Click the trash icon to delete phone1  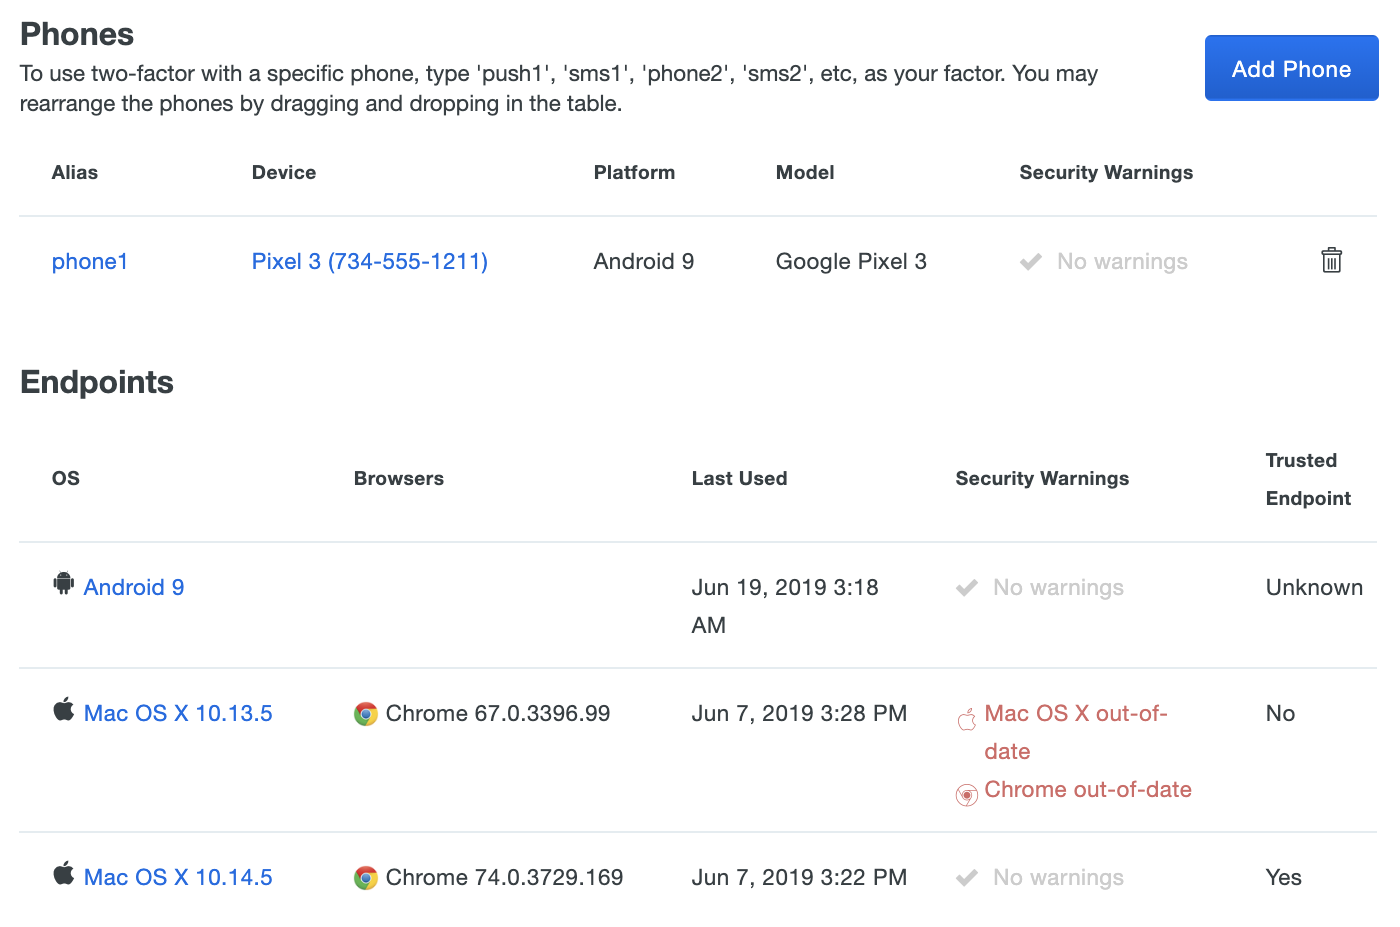coord(1331,260)
